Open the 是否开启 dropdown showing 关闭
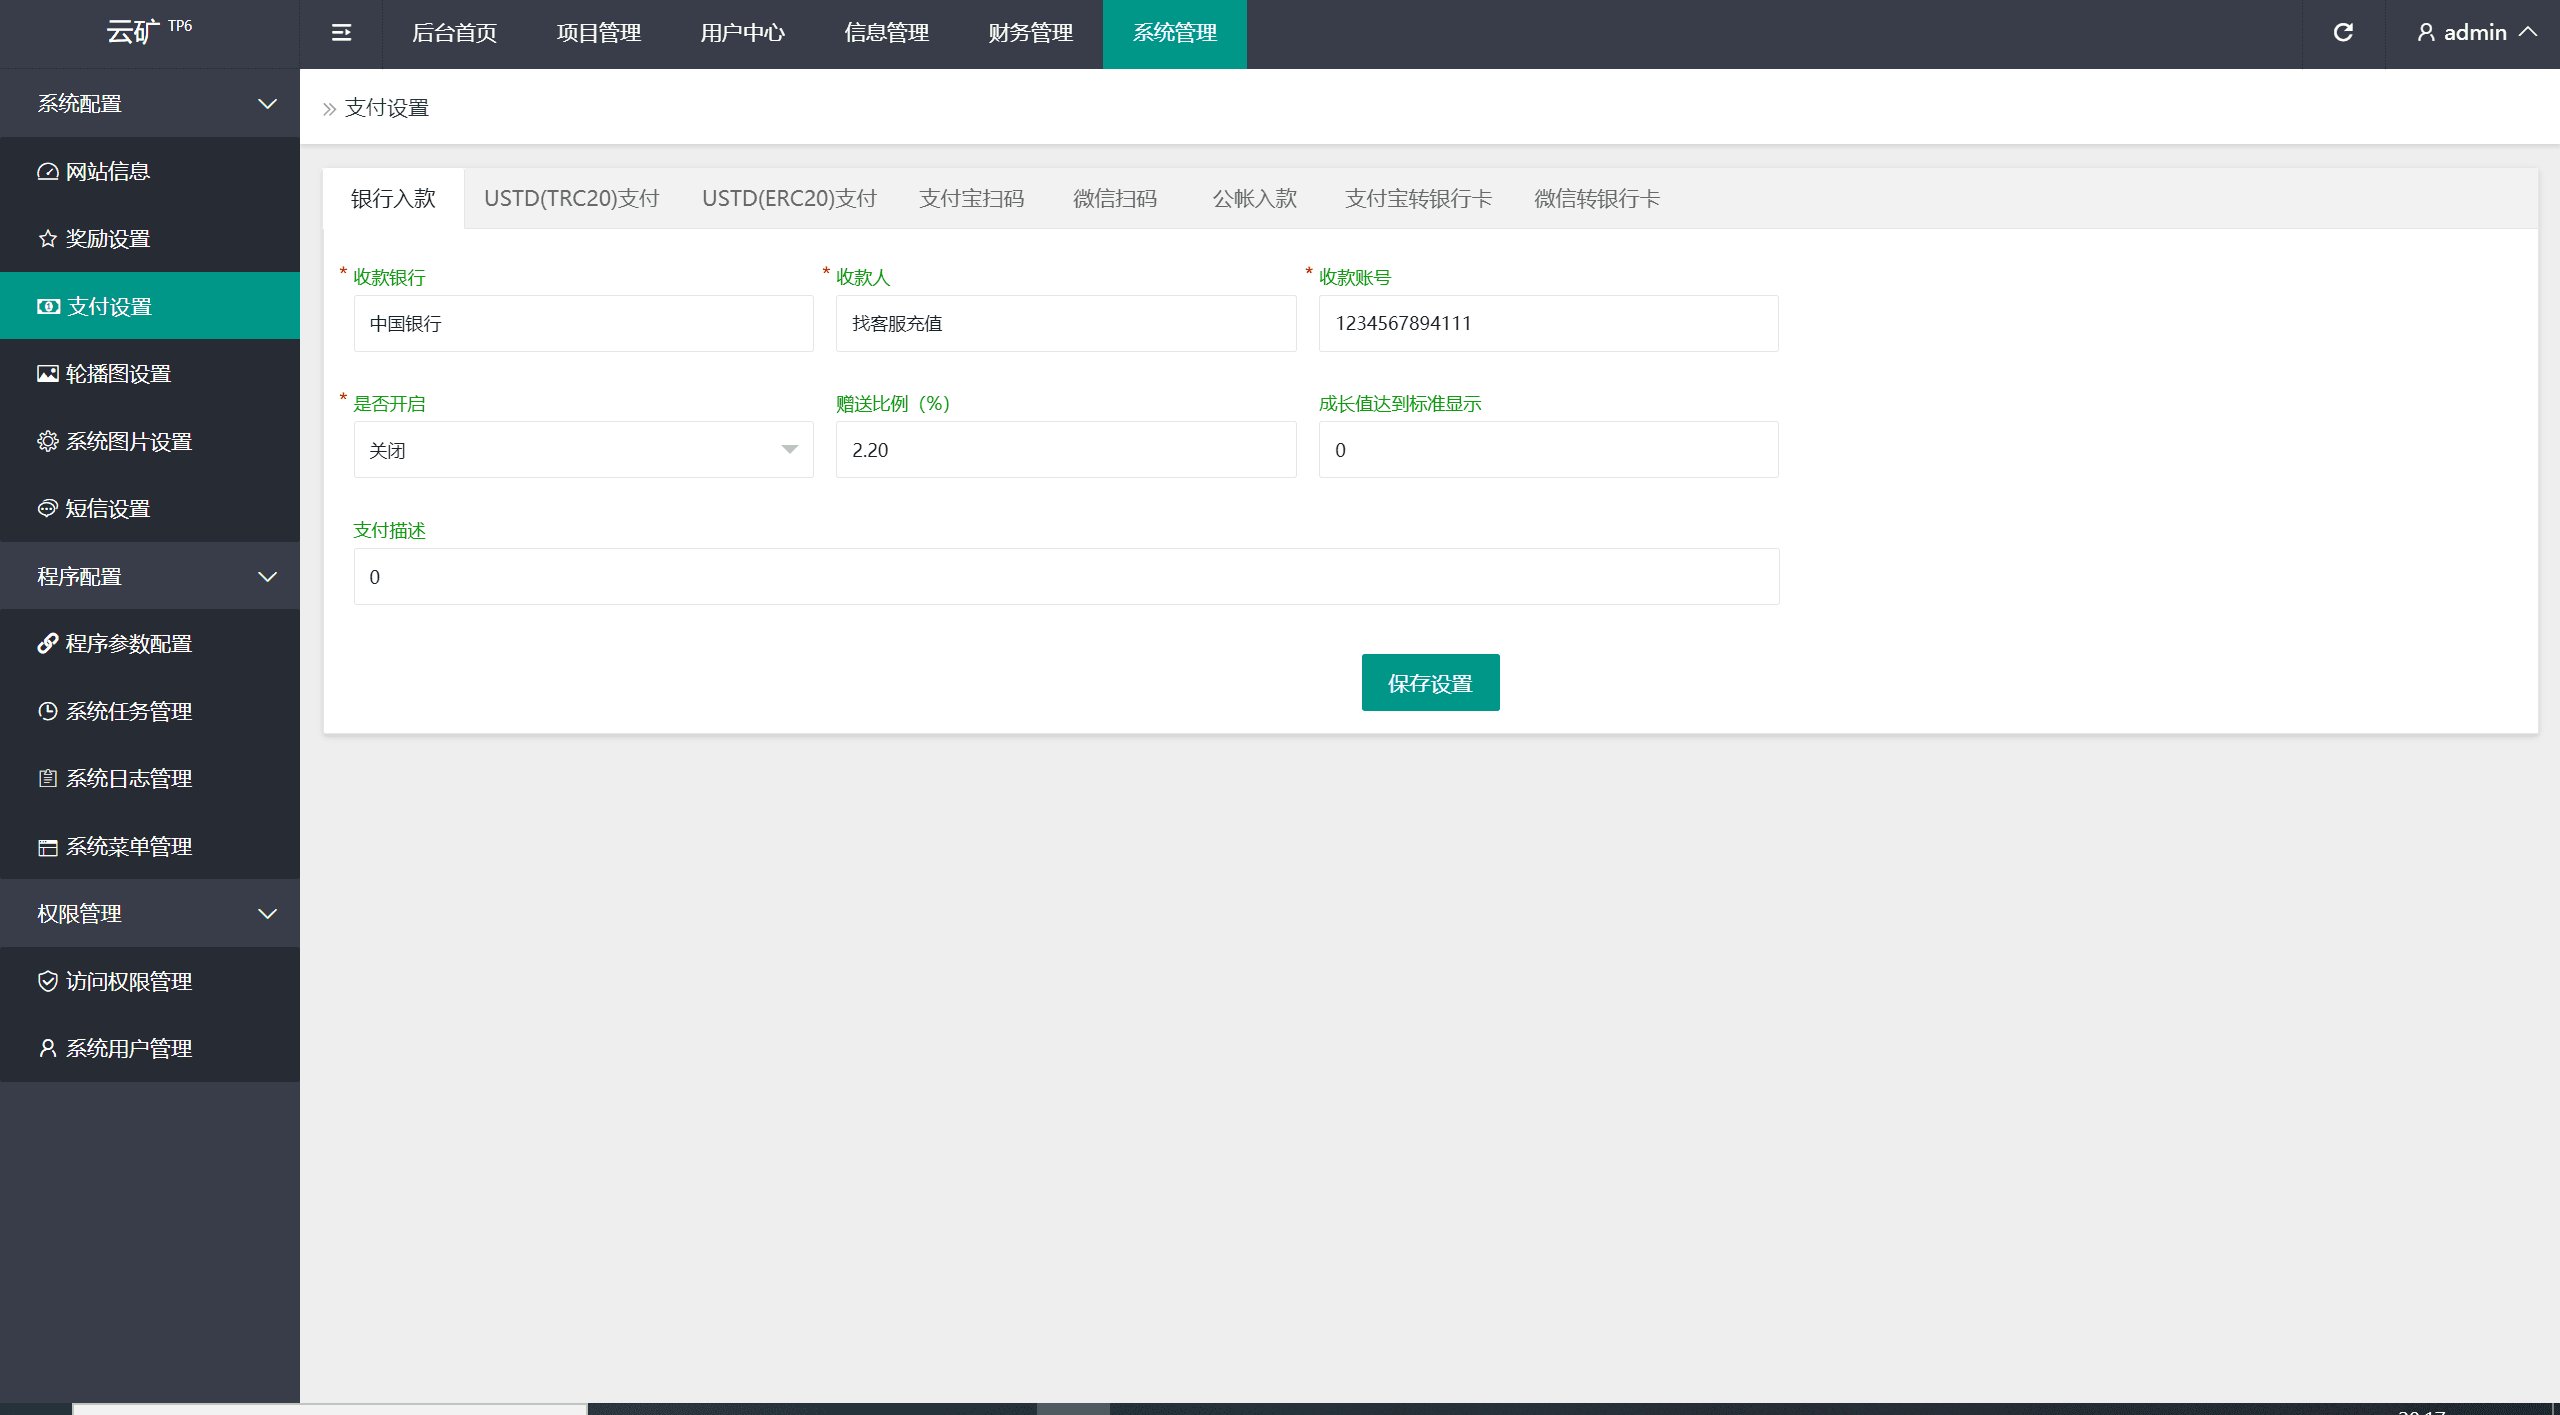 (583, 450)
